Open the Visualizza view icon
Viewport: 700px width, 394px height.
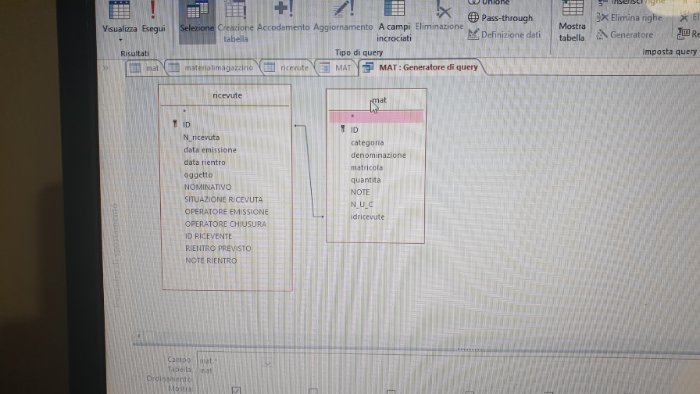(119, 11)
